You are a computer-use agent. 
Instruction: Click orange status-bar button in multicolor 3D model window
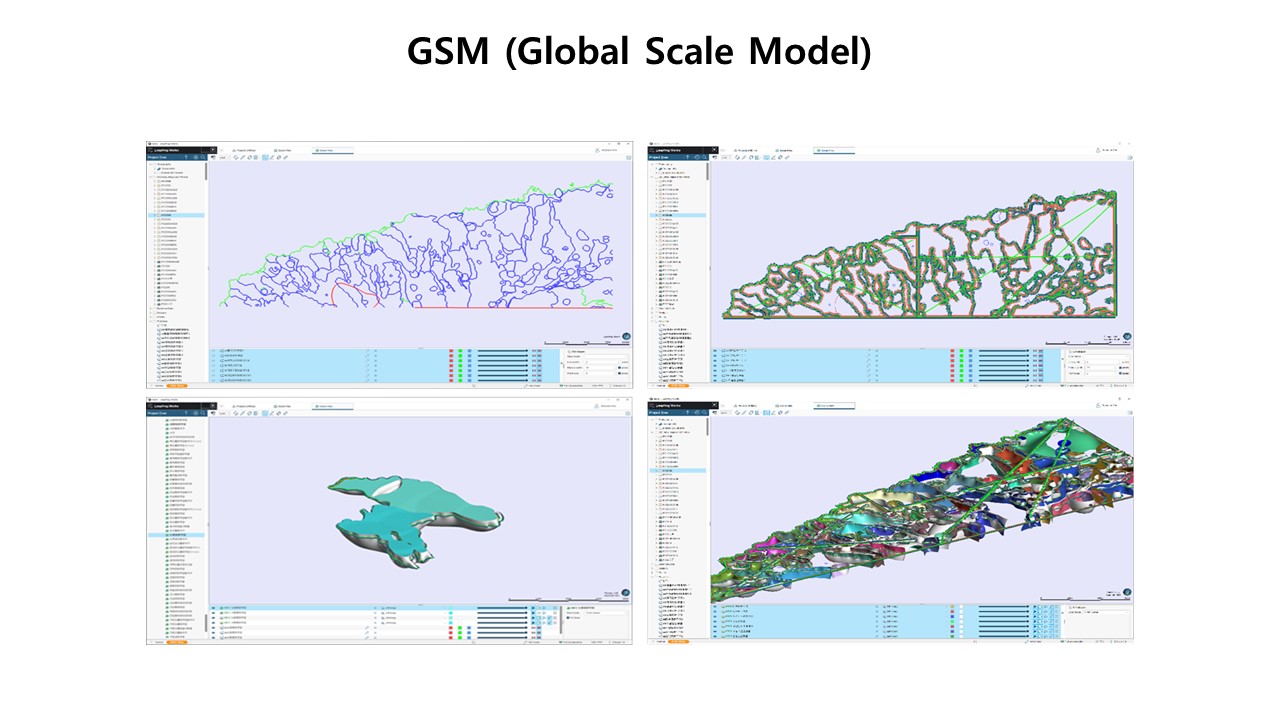tap(678, 642)
